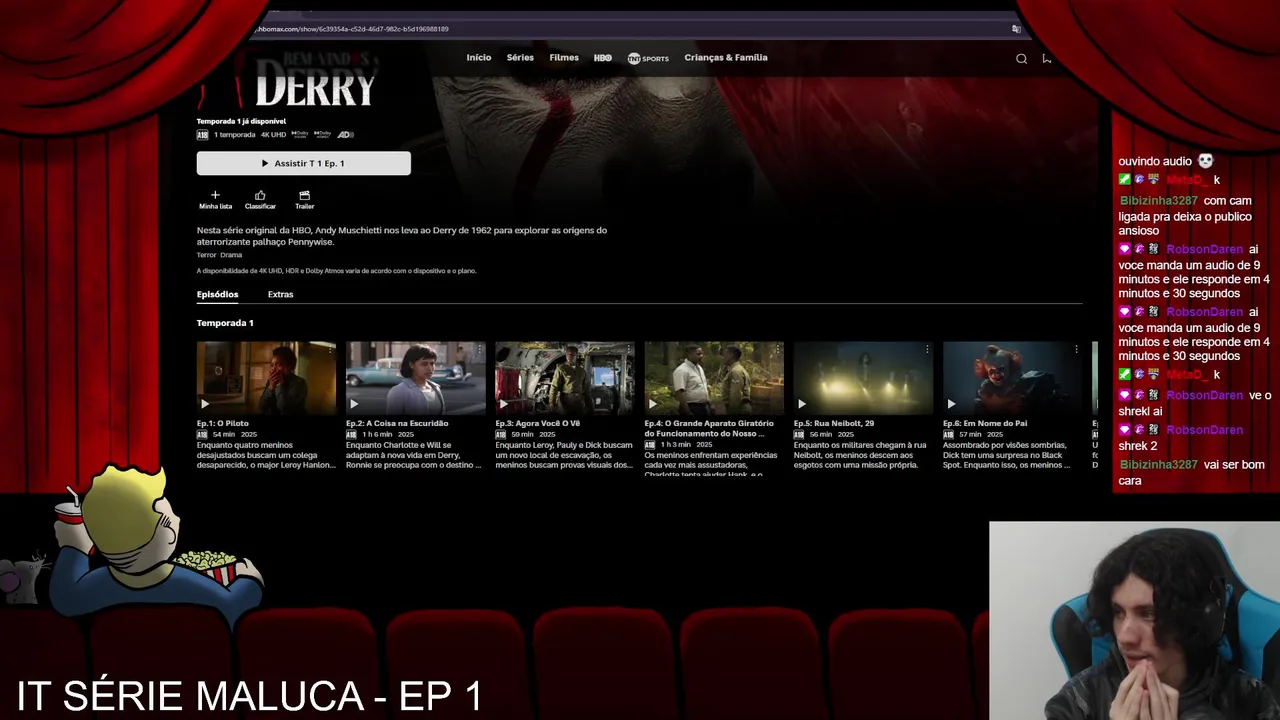Click the title Ep.5: Rua Neibolt, 29

(834, 423)
